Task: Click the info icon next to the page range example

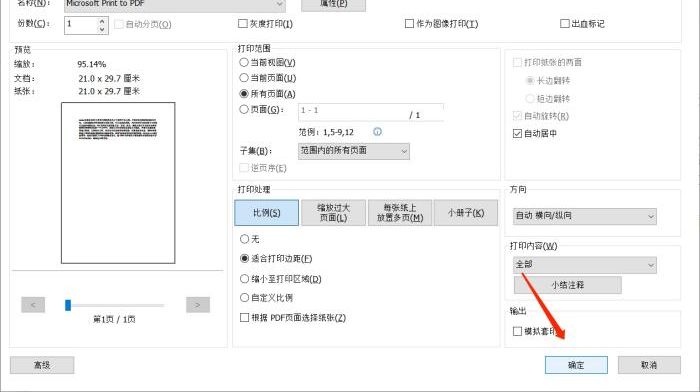Action: point(377,132)
